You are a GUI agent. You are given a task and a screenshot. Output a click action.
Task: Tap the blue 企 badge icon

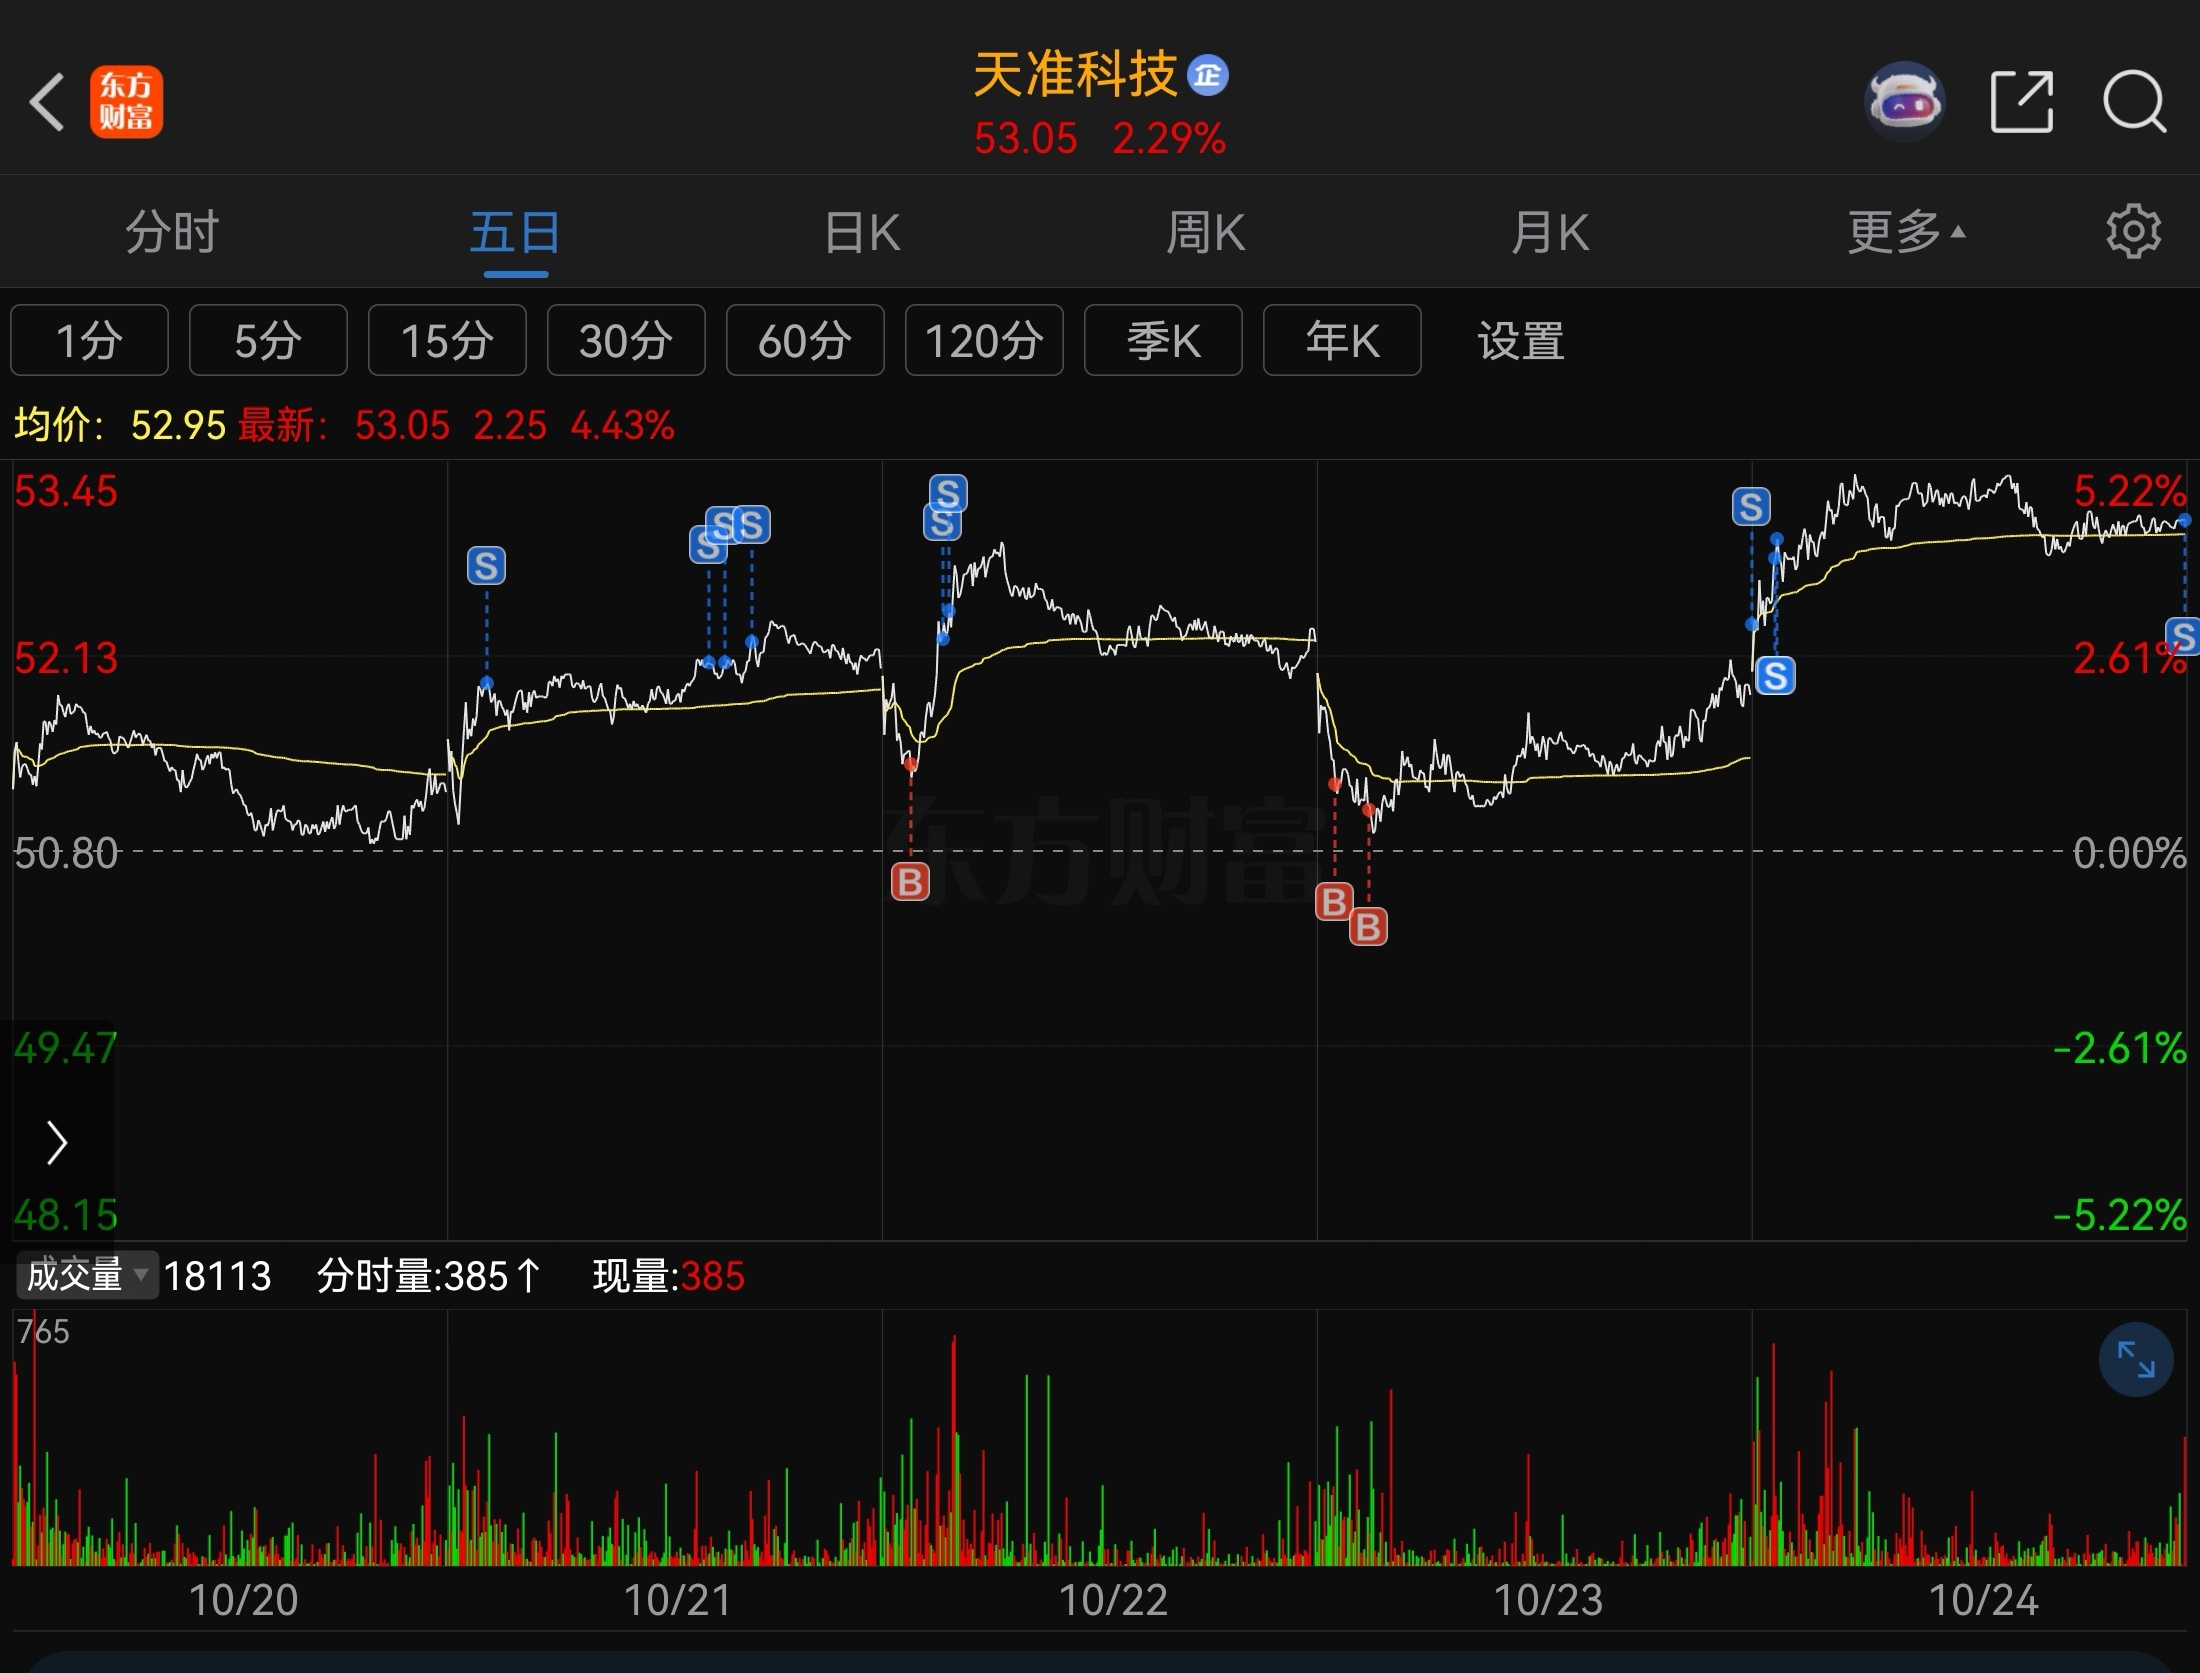[x=1208, y=76]
